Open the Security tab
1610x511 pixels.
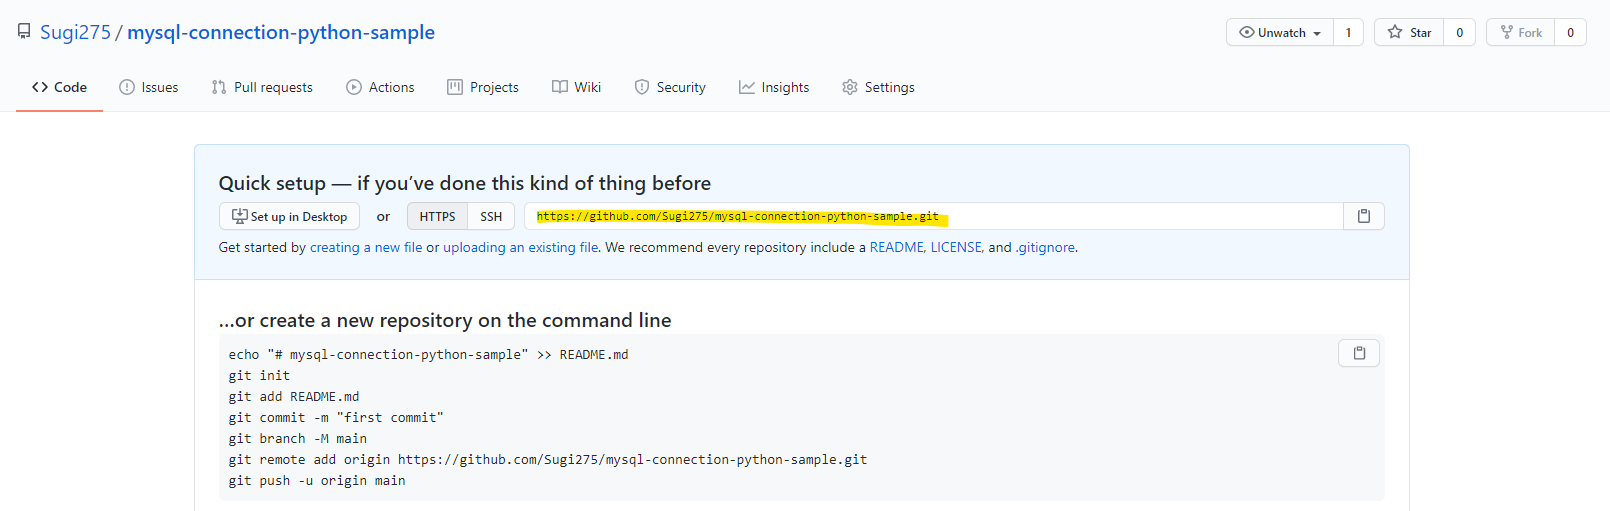tap(670, 87)
